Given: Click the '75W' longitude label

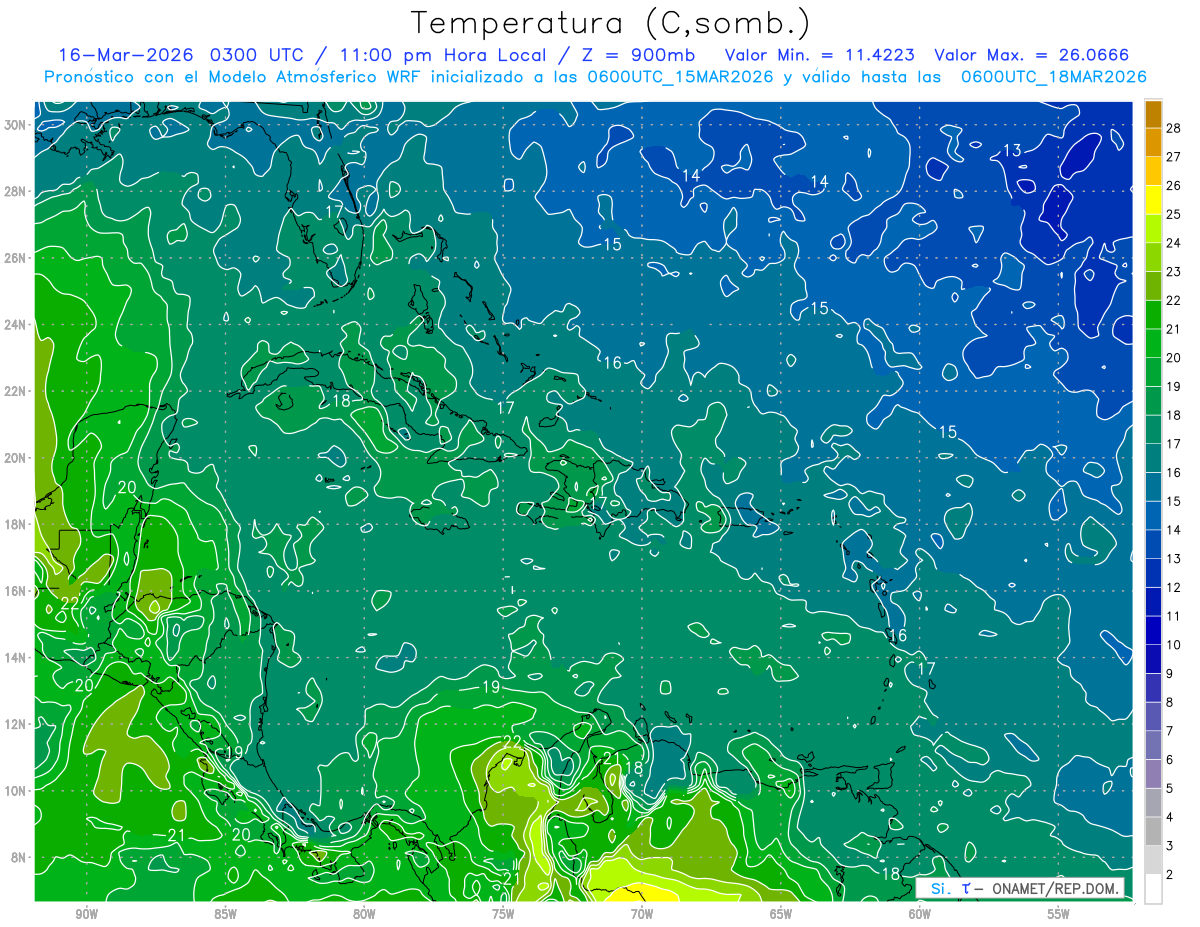Looking at the screenshot, I should [x=503, y=914].
